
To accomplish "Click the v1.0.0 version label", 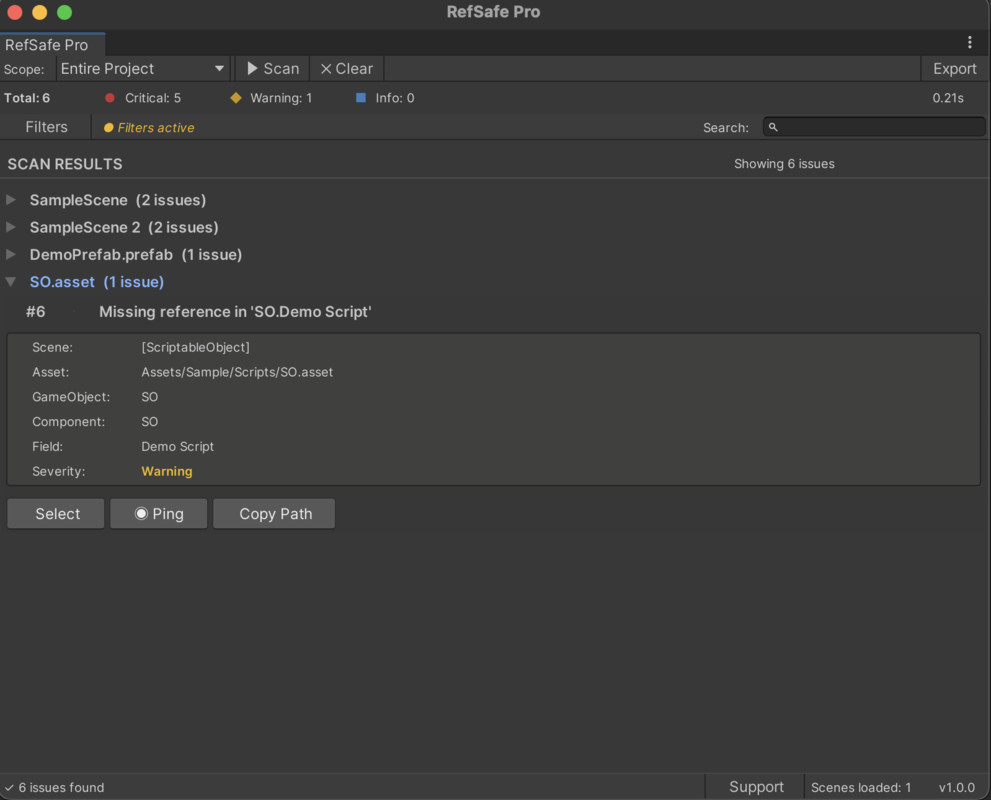I will [957, 787].
